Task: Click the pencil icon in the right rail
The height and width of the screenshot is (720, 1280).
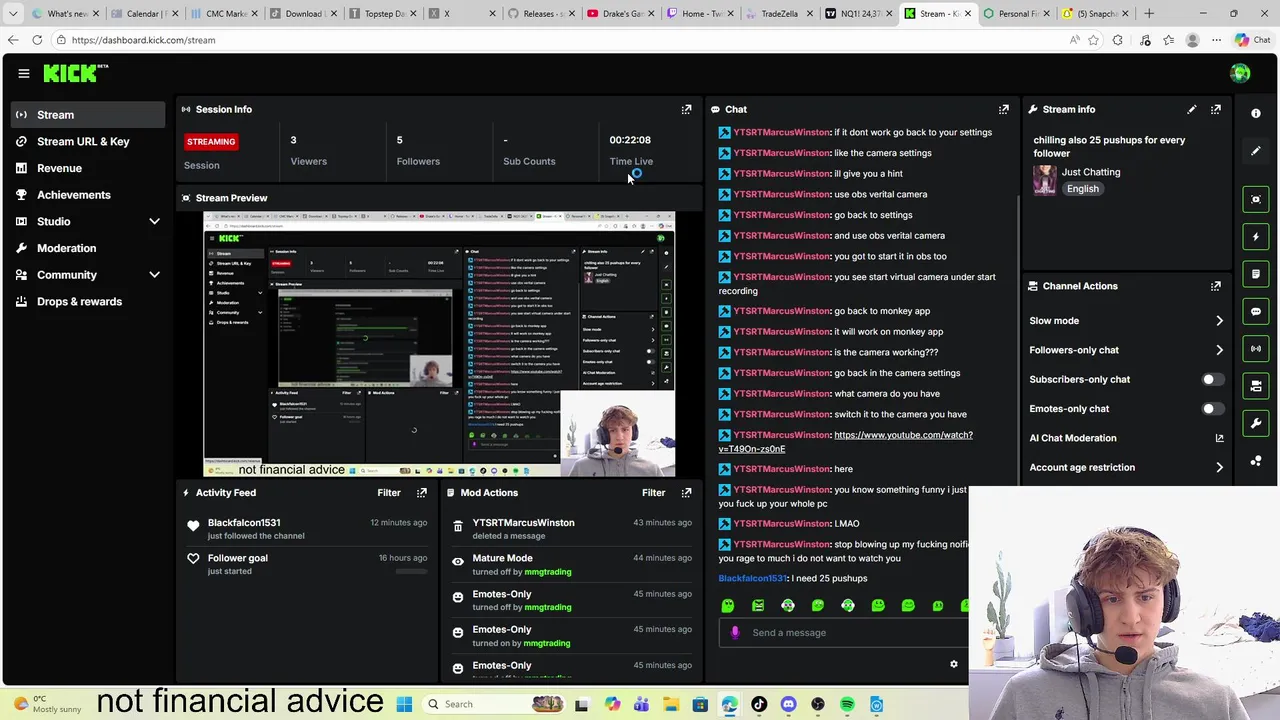Action: (x=1256, y=151)
